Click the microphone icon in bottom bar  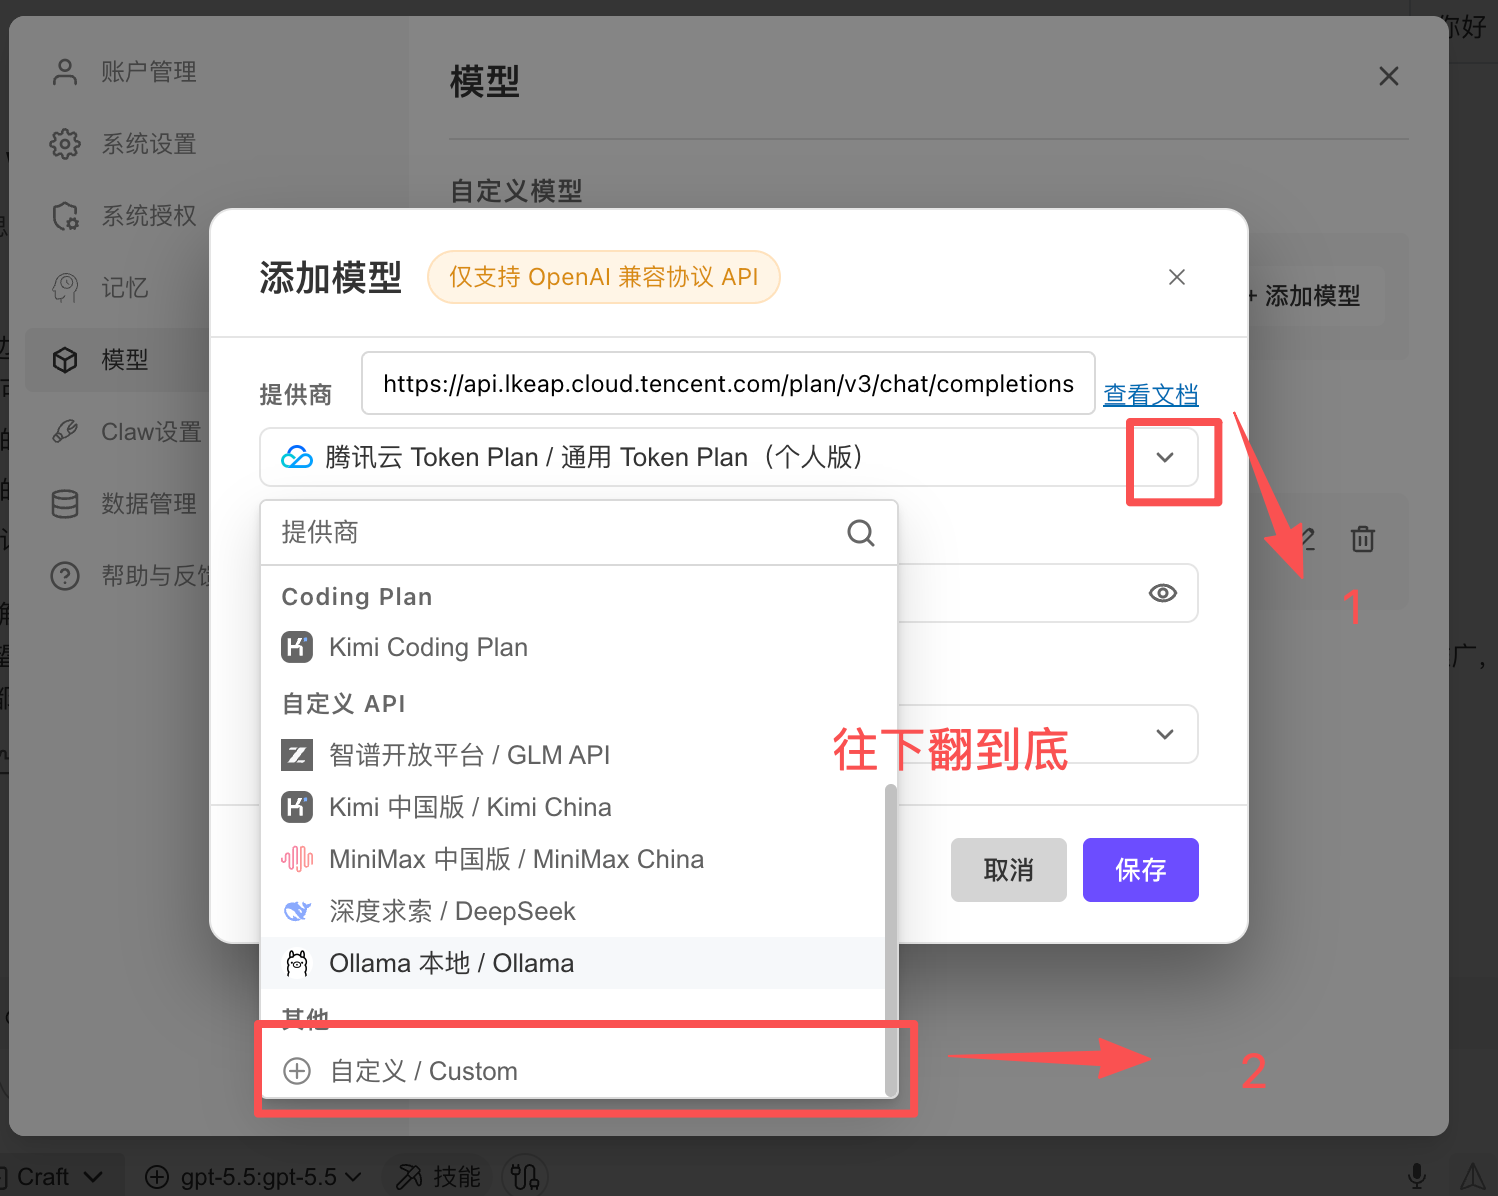point(1417,1177)
